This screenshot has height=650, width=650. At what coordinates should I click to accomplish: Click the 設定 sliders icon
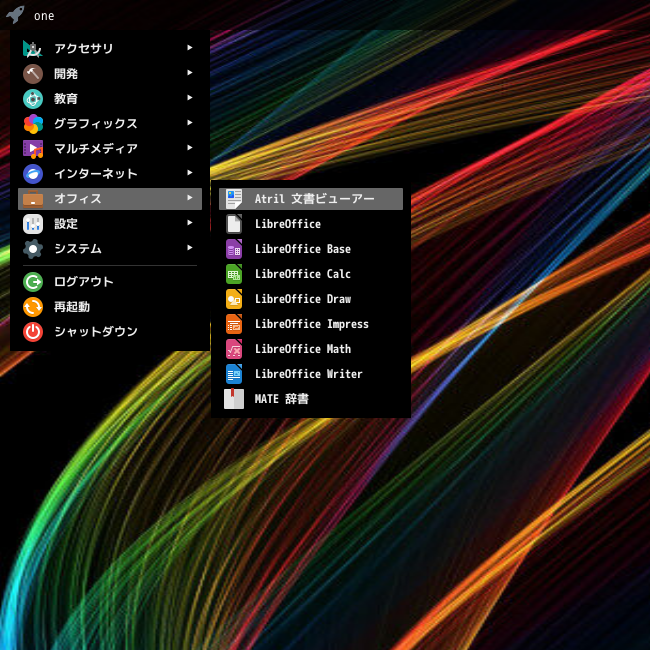tap(33, 224)
